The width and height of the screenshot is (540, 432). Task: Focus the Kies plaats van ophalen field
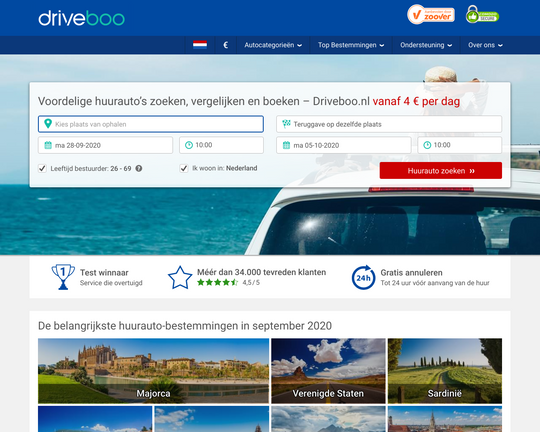click(151, 124)
